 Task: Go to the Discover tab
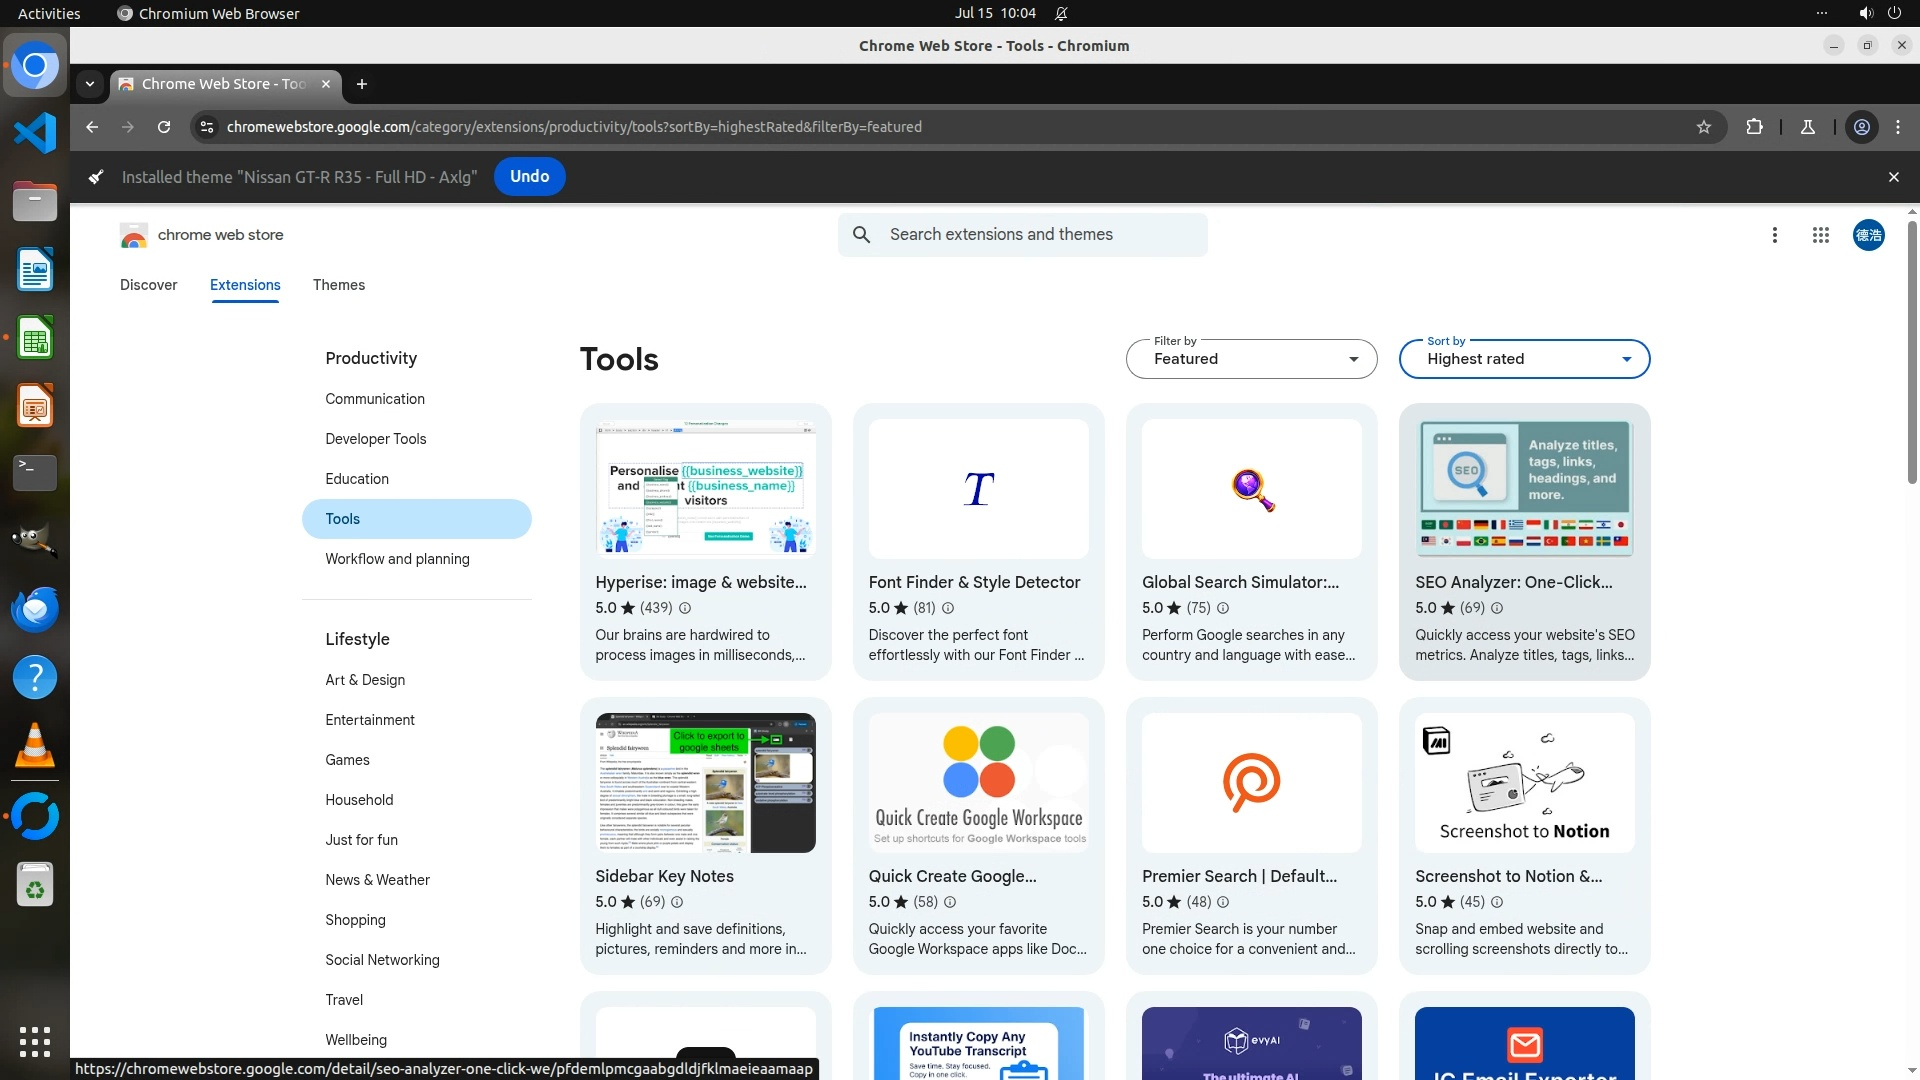tap(148, 285)
